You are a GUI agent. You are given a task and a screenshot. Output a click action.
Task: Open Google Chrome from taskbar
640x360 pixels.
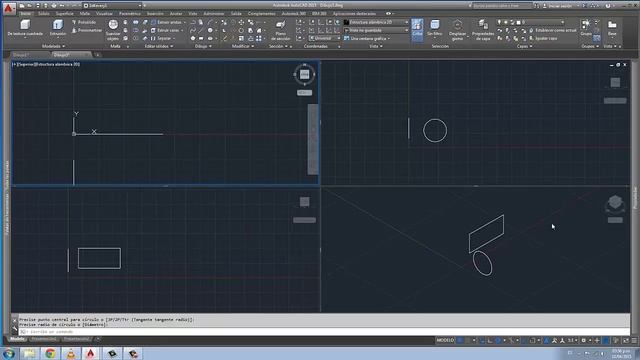tap(51, 353)
